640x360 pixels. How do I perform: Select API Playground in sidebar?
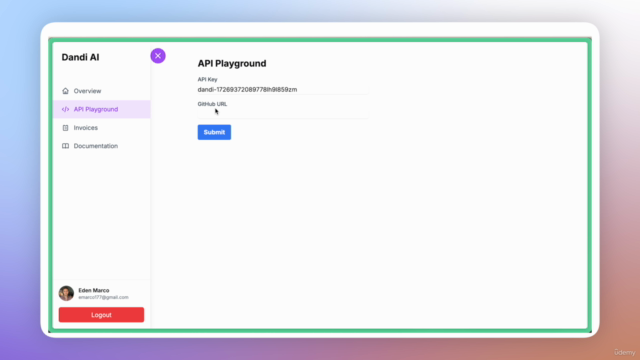102,109
